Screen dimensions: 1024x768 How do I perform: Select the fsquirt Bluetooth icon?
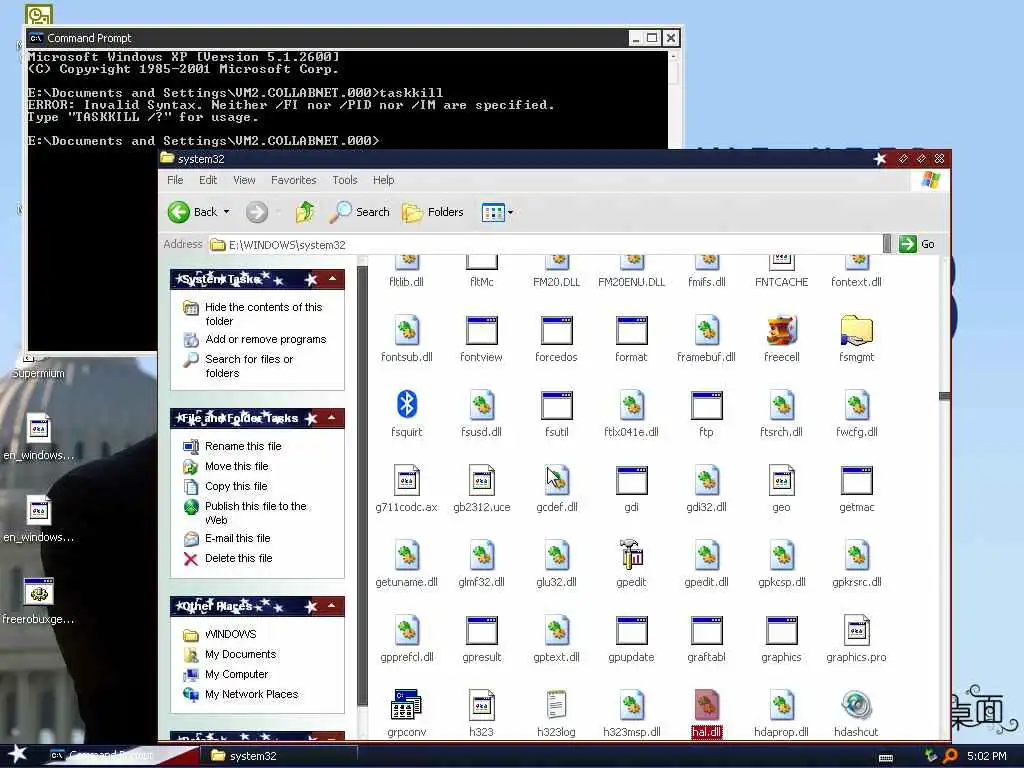click(x=406, y=405)
